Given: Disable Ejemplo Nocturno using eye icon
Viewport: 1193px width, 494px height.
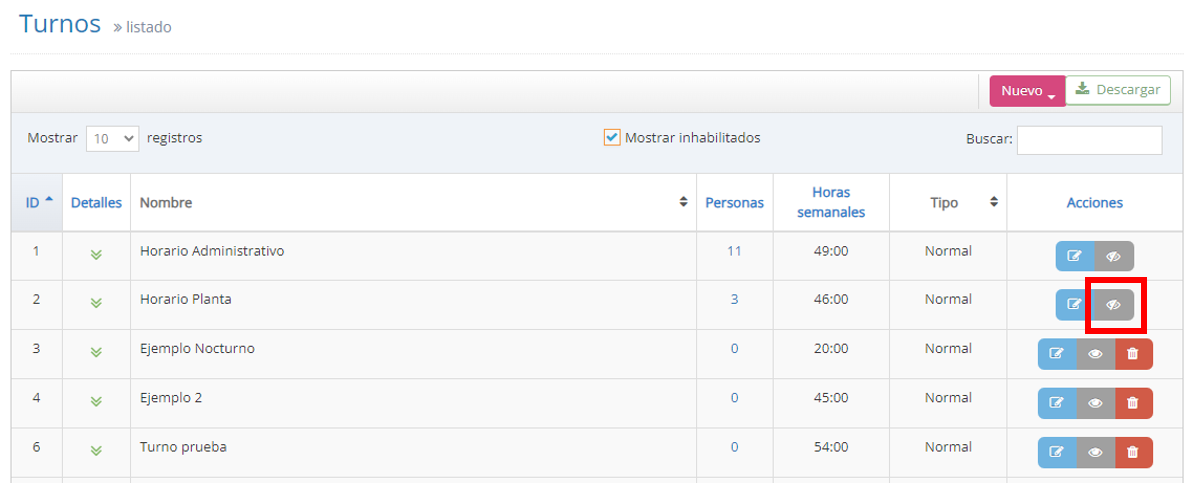Looking at the screenshot, I should 1095,354.
